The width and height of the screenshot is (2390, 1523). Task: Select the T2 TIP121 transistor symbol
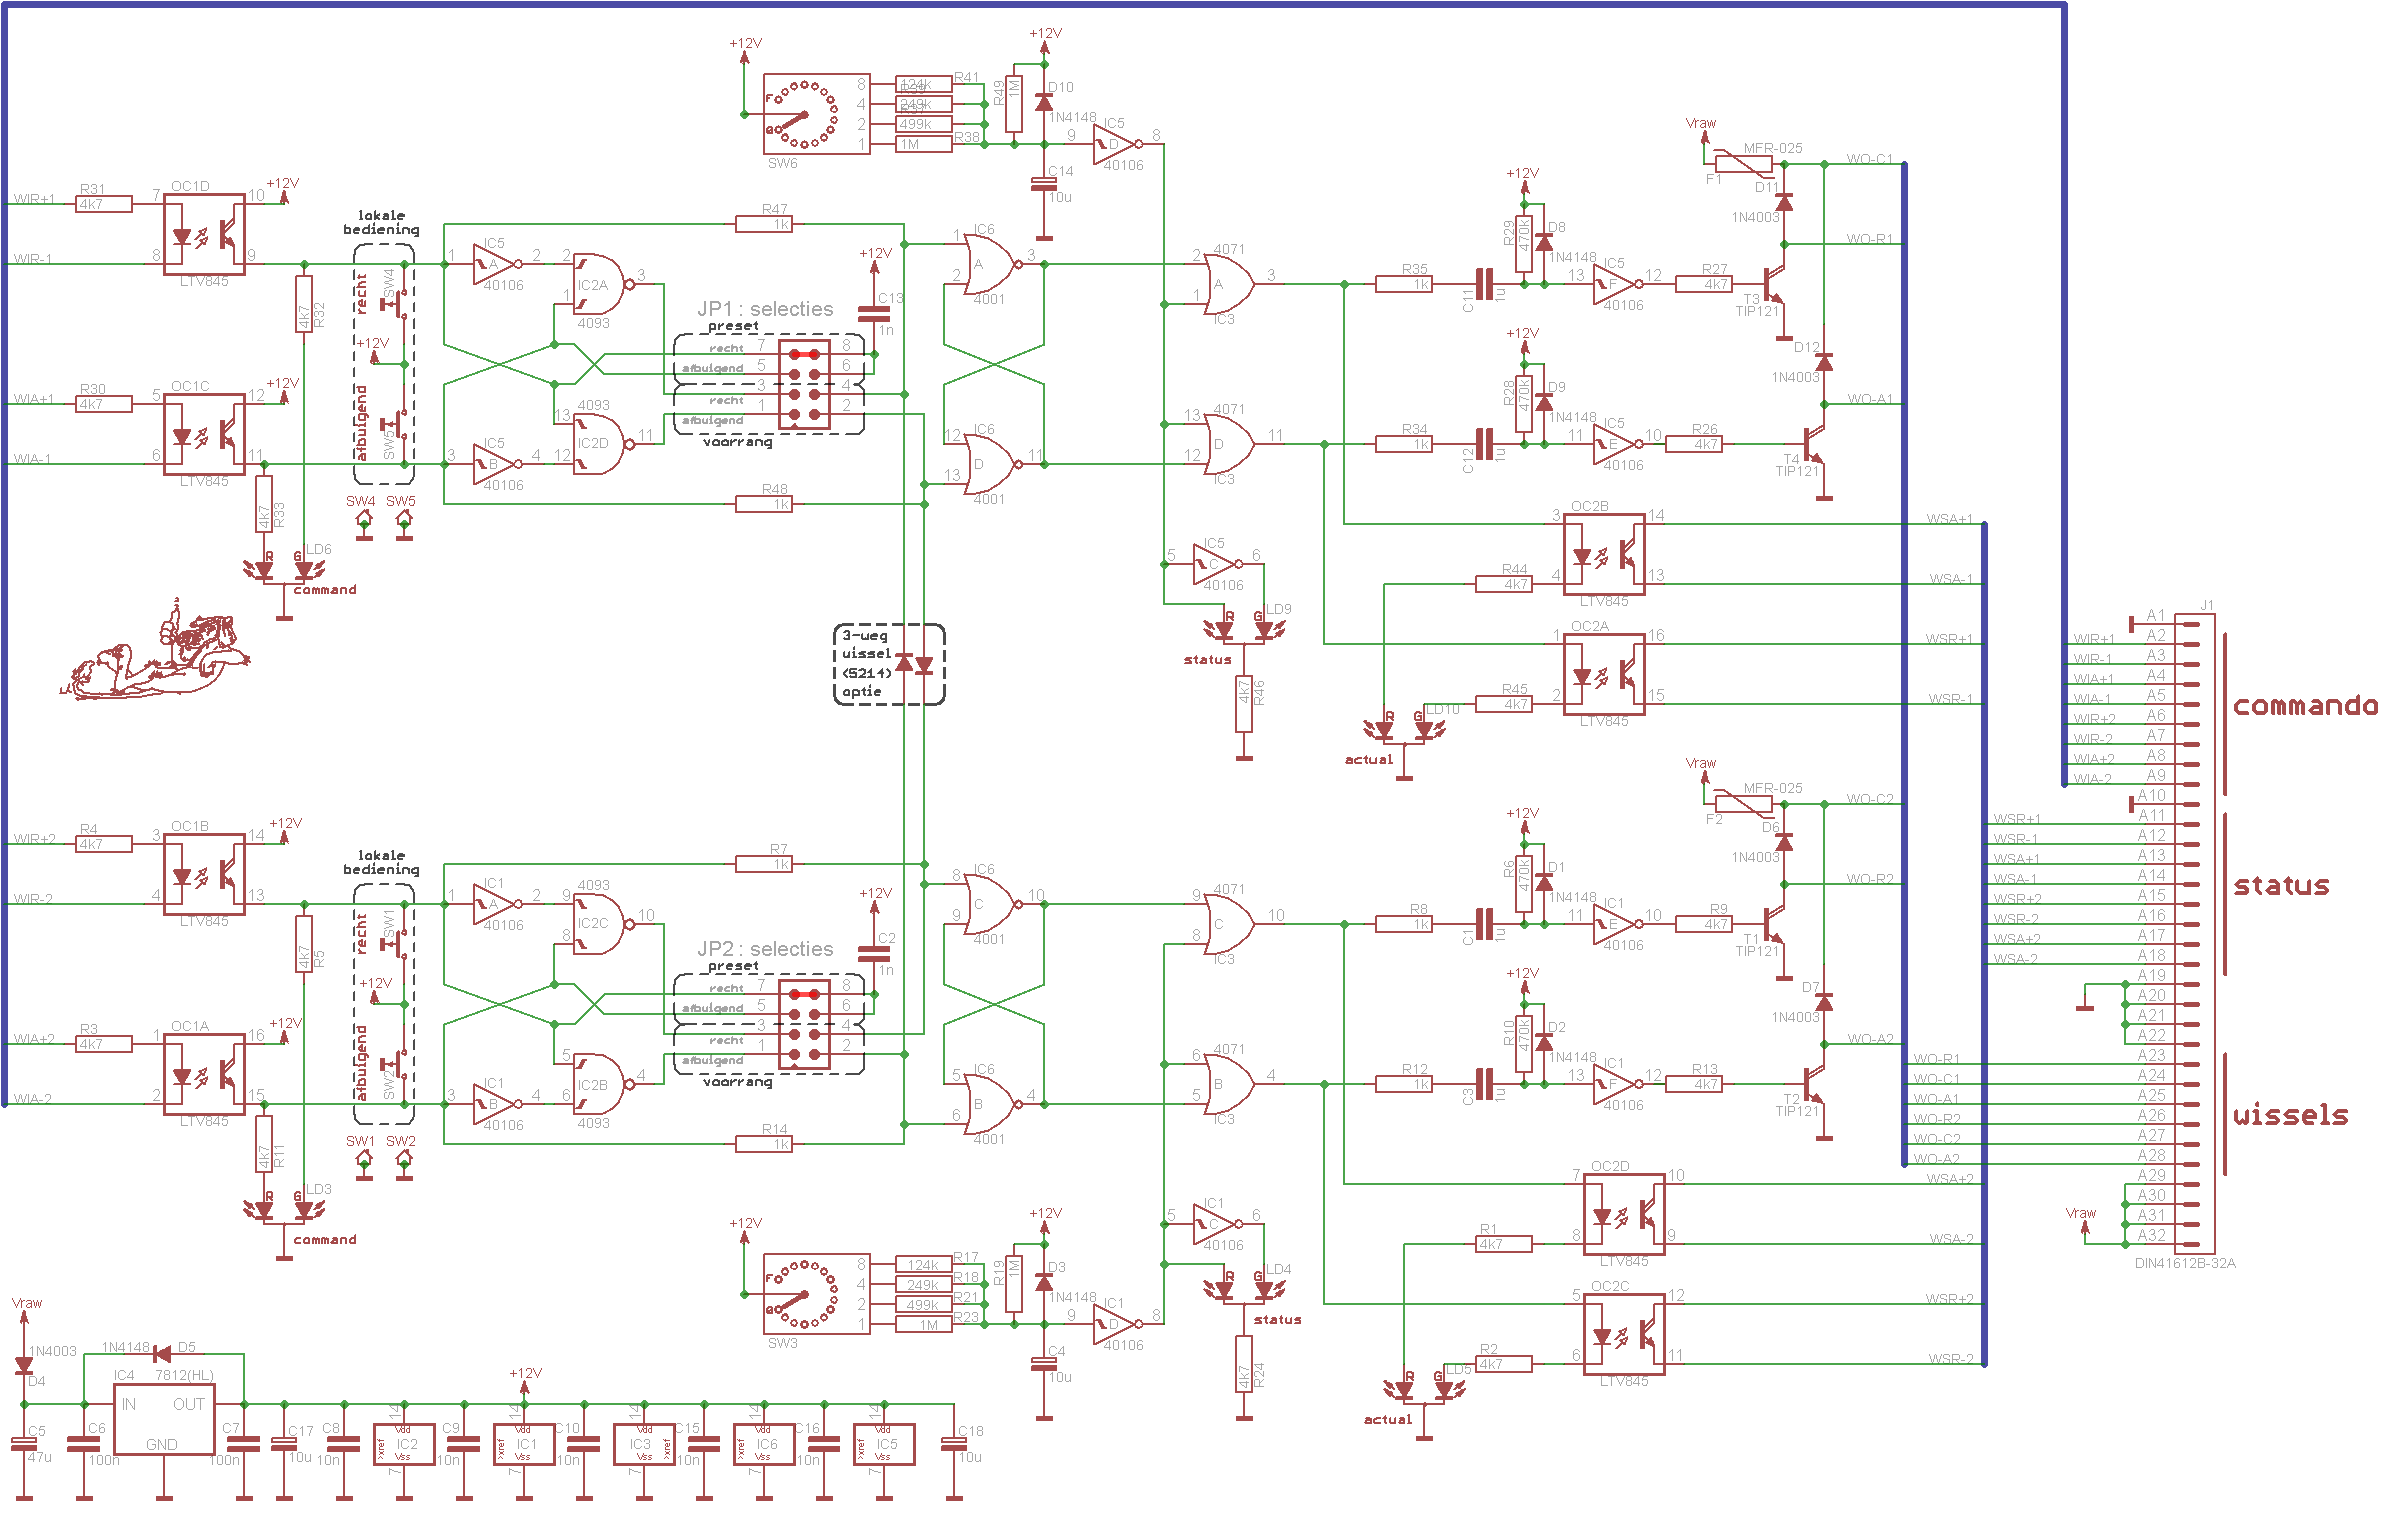tap(1816, 1084)
